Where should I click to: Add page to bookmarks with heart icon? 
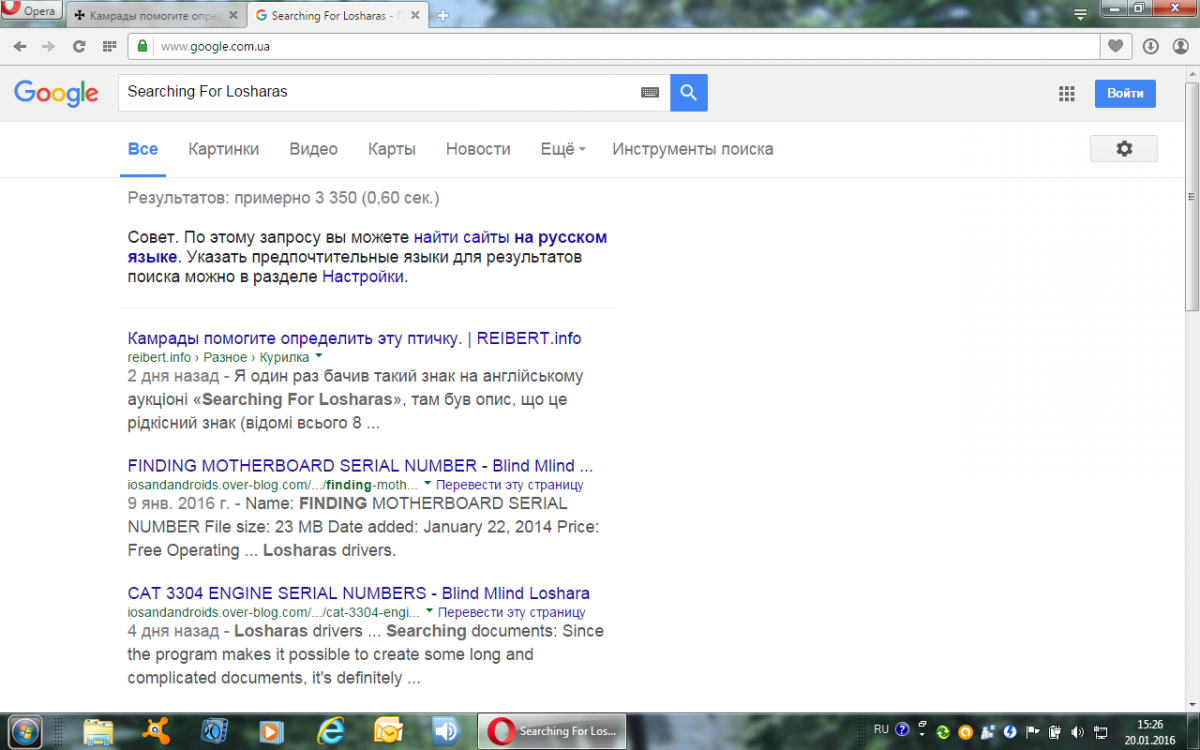pos(1115,46)
